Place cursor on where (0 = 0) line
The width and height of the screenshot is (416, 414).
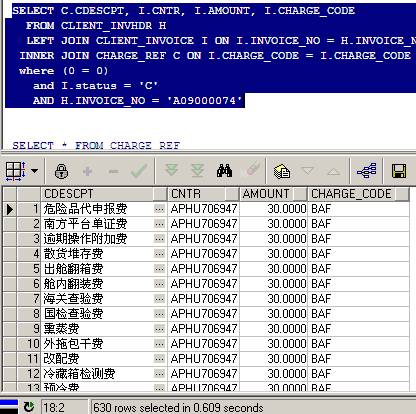63,71
